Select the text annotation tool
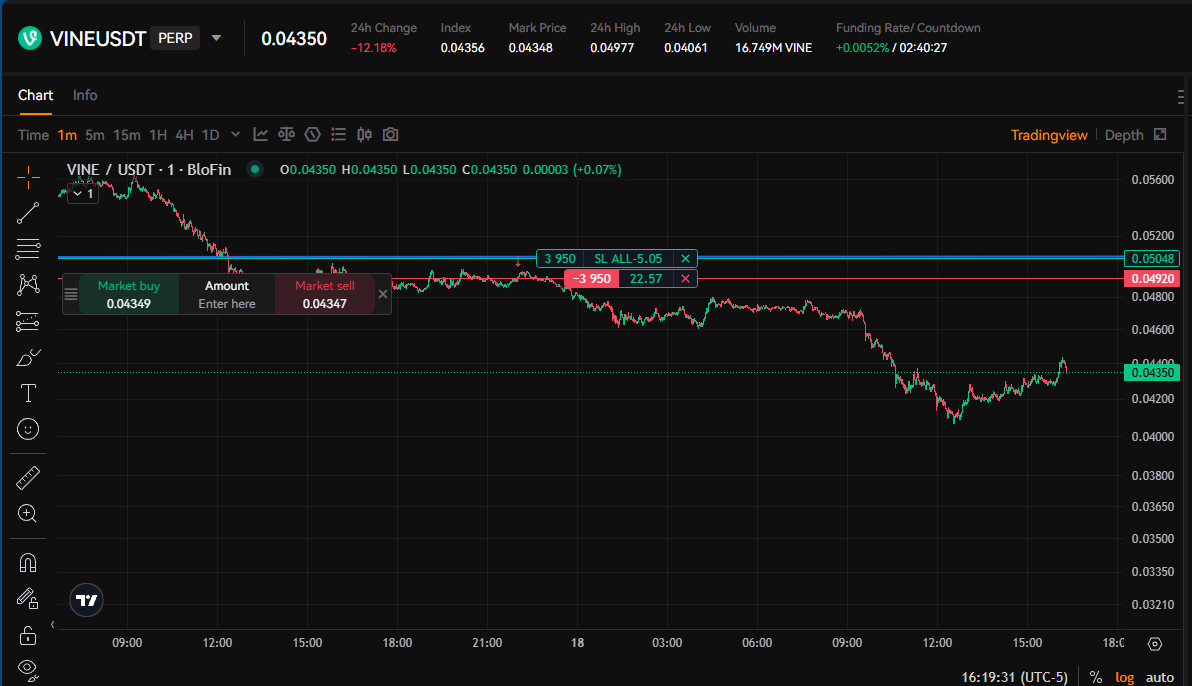Viewport: 1192px width, 686px height. click(x=28, y=393)
